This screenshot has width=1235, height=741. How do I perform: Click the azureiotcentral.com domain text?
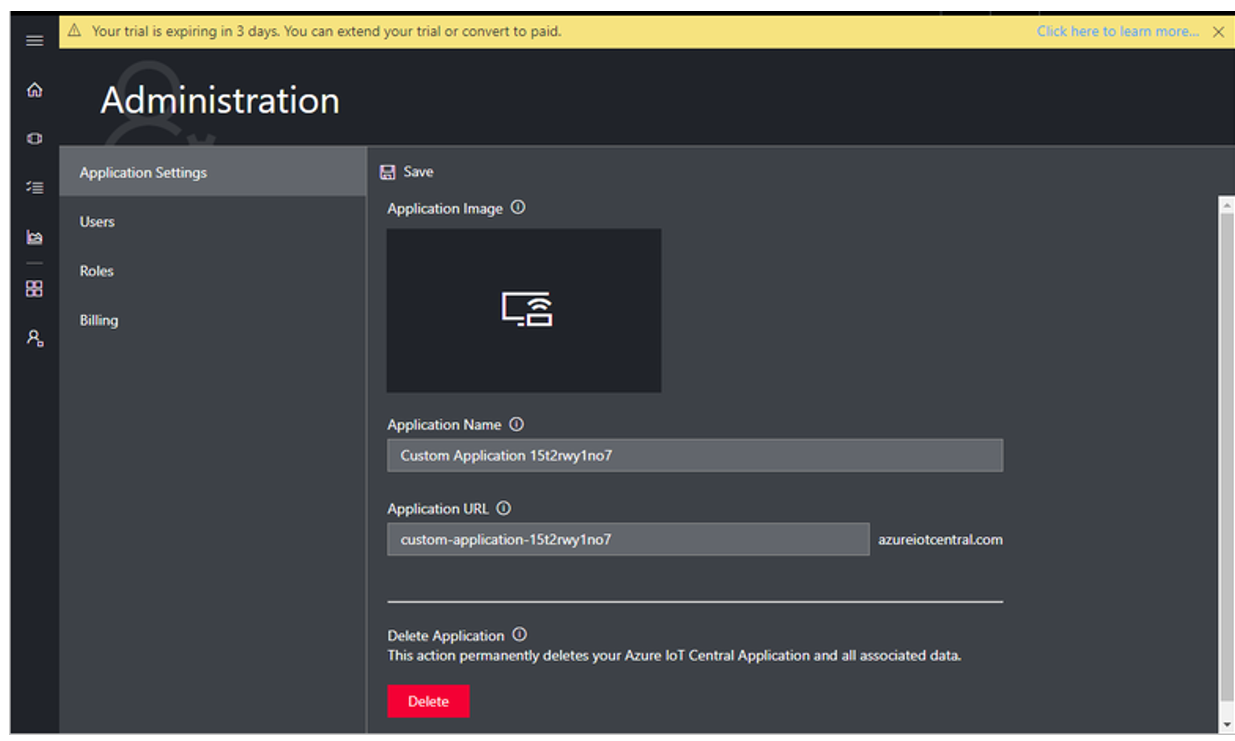point(939,539)
